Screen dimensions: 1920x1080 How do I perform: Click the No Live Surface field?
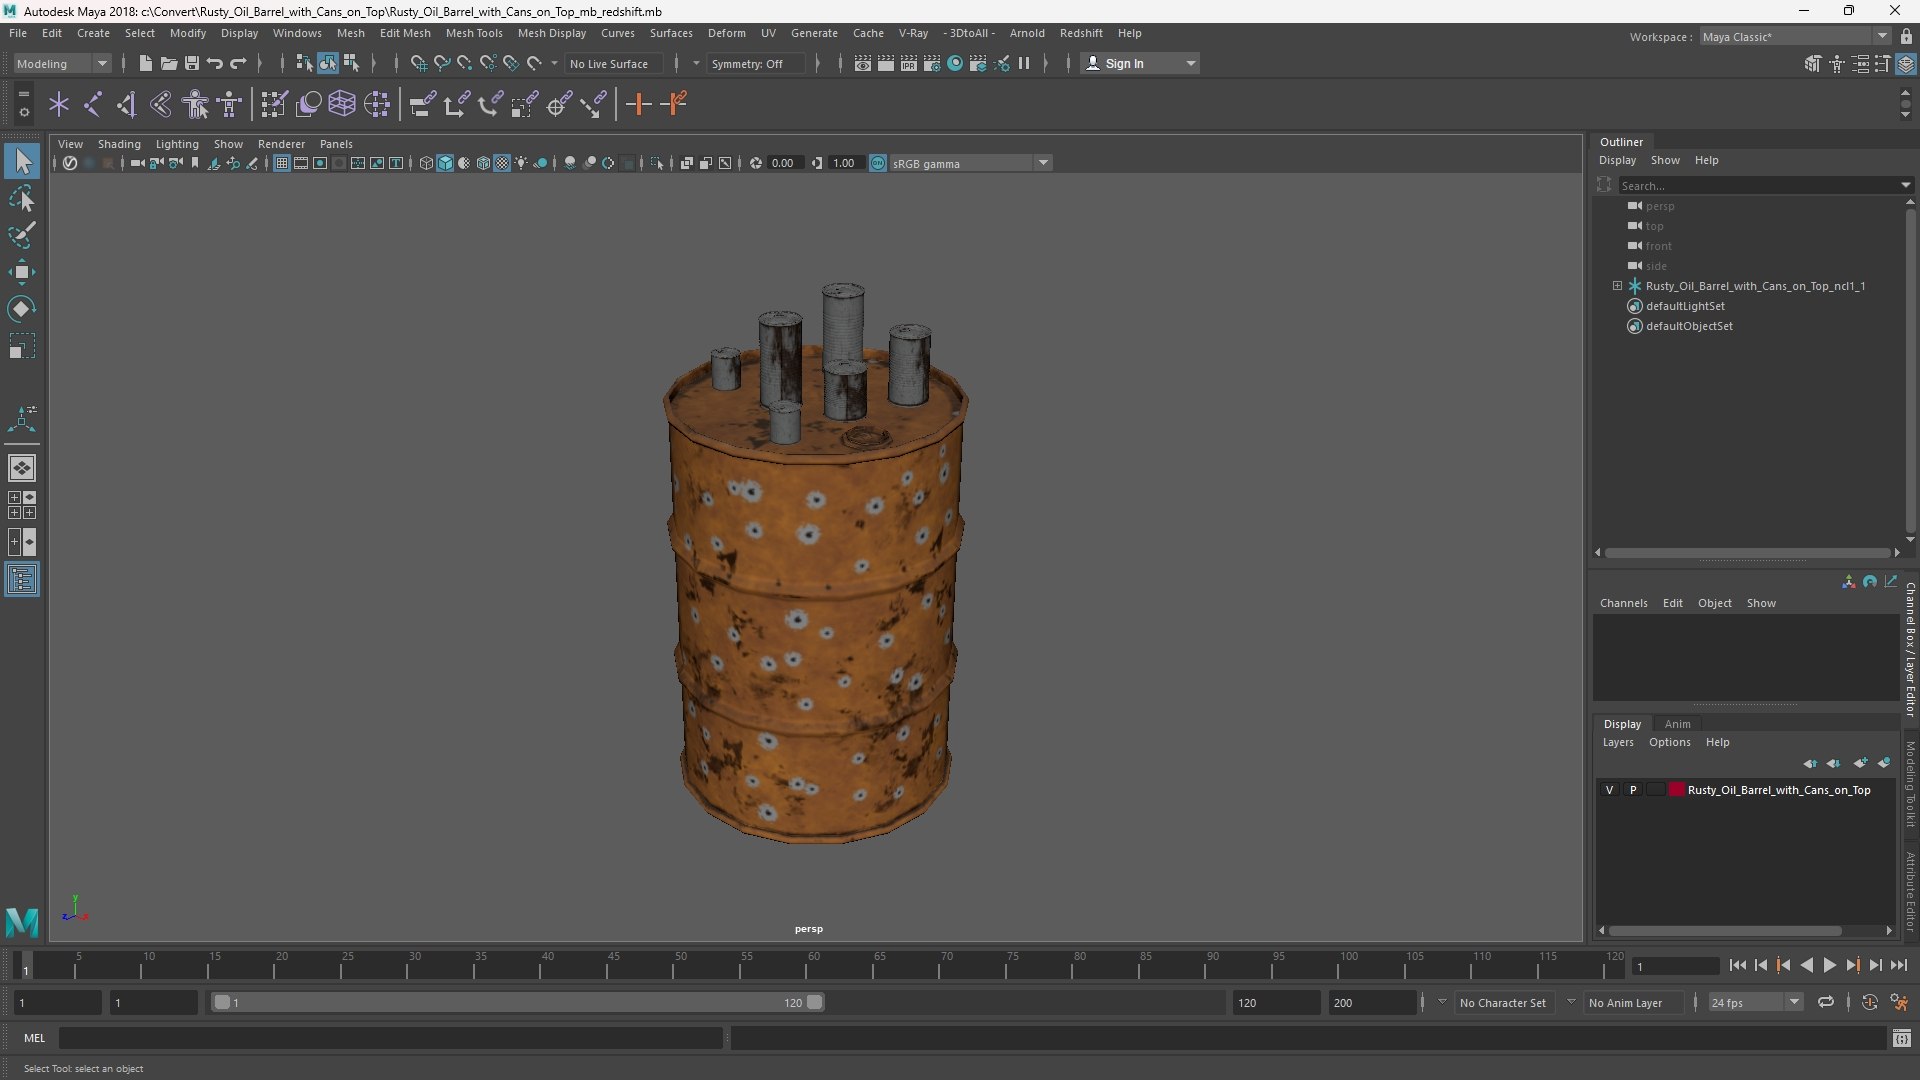click(x=612, y=63)
